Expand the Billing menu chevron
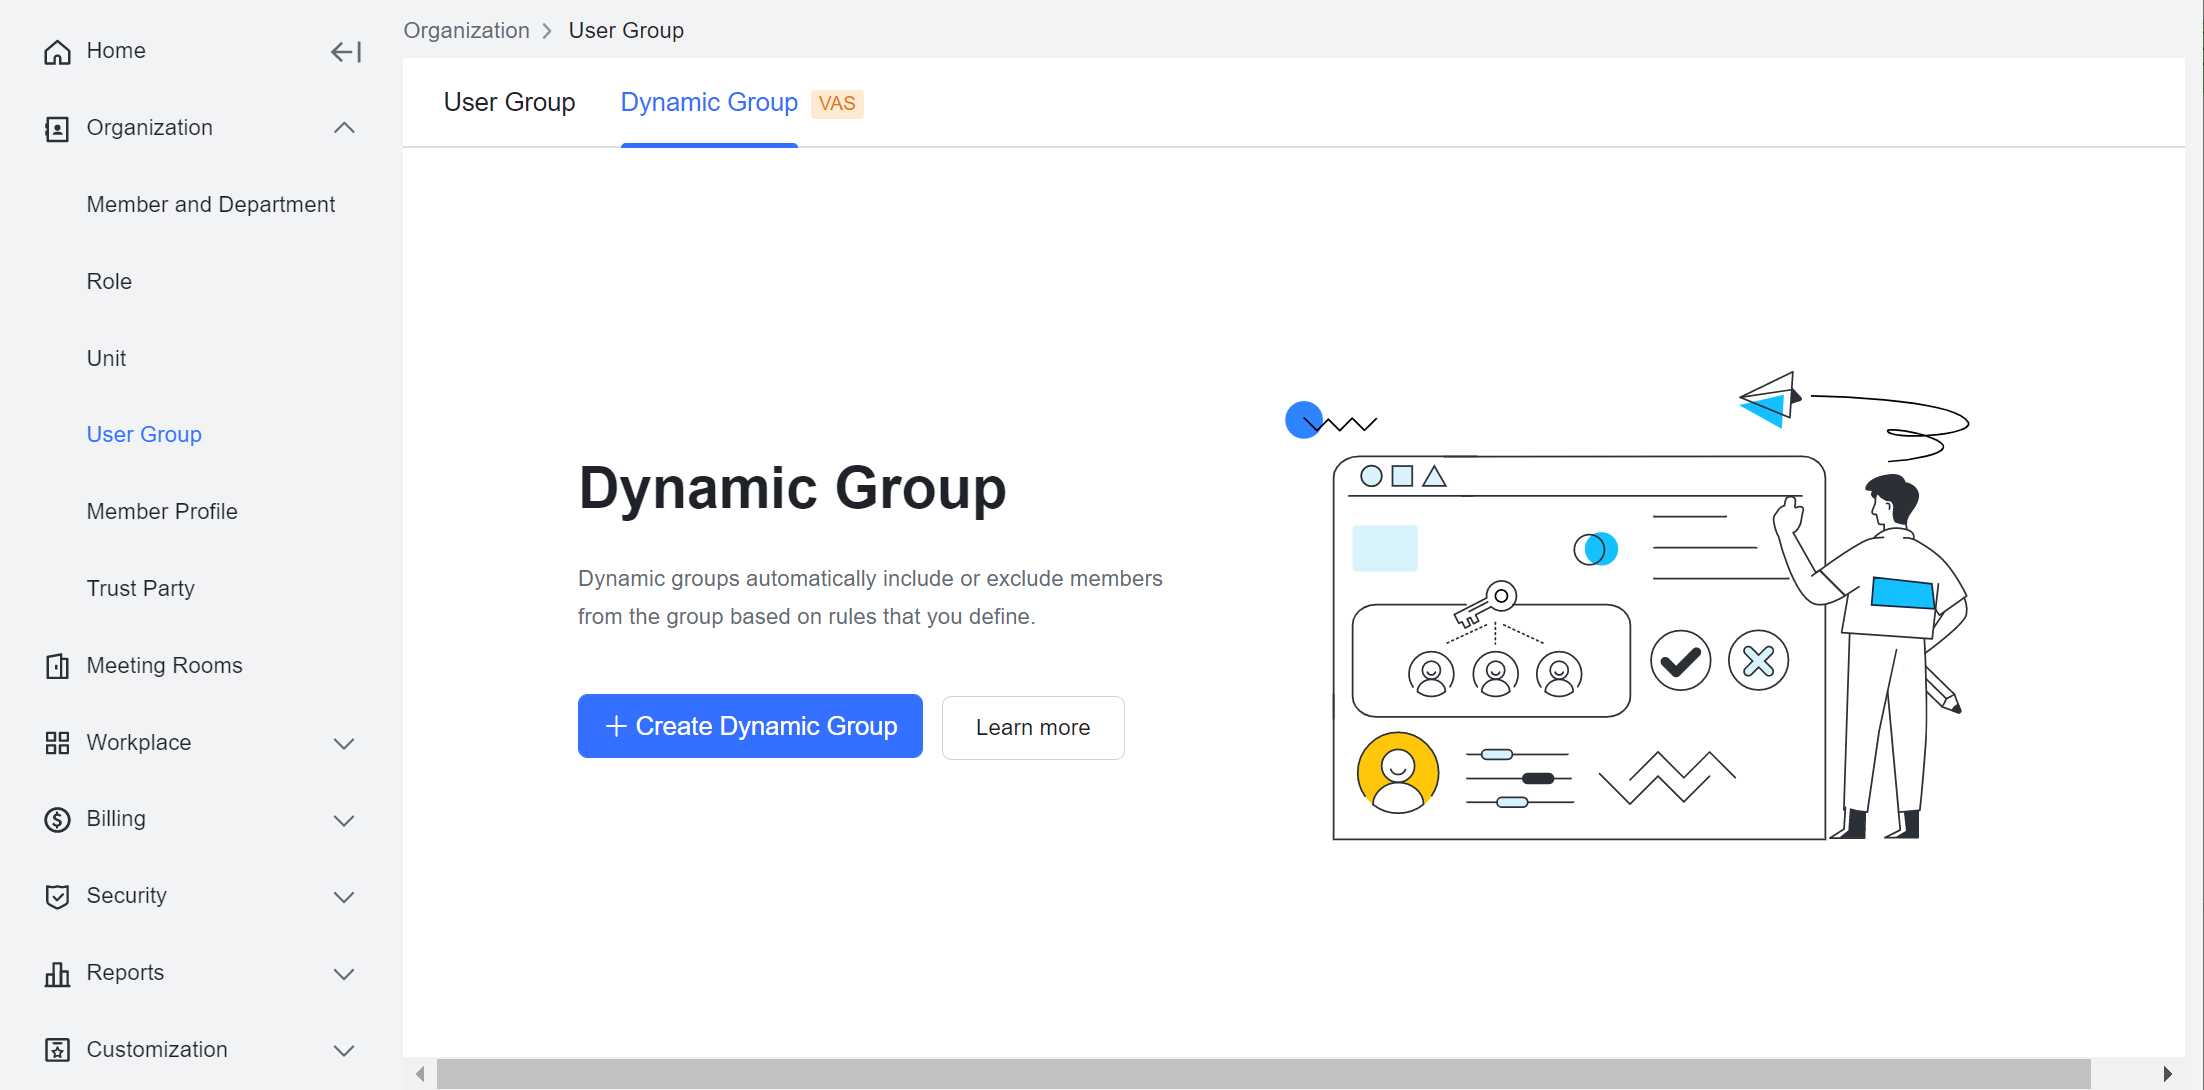Viewport: 2204px width, 1090px height. click(x=344, y=820)
